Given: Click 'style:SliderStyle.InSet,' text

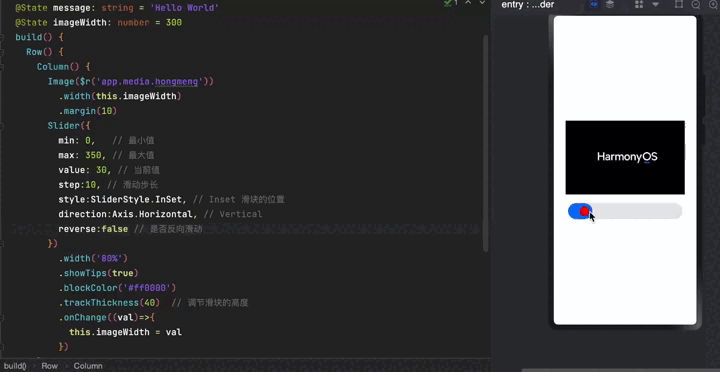Looking at the screenshot, I should point(123,199).
